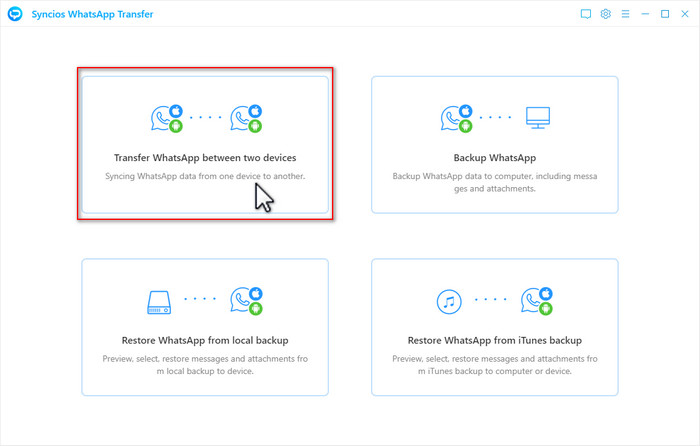Screen dimensions: 700x446
Task: Open the feedback message icon
Action: 586,14
